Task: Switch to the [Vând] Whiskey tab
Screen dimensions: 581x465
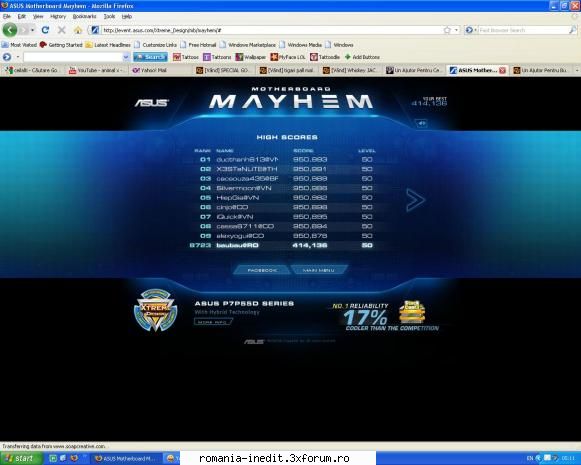Action: pos(351,70)
